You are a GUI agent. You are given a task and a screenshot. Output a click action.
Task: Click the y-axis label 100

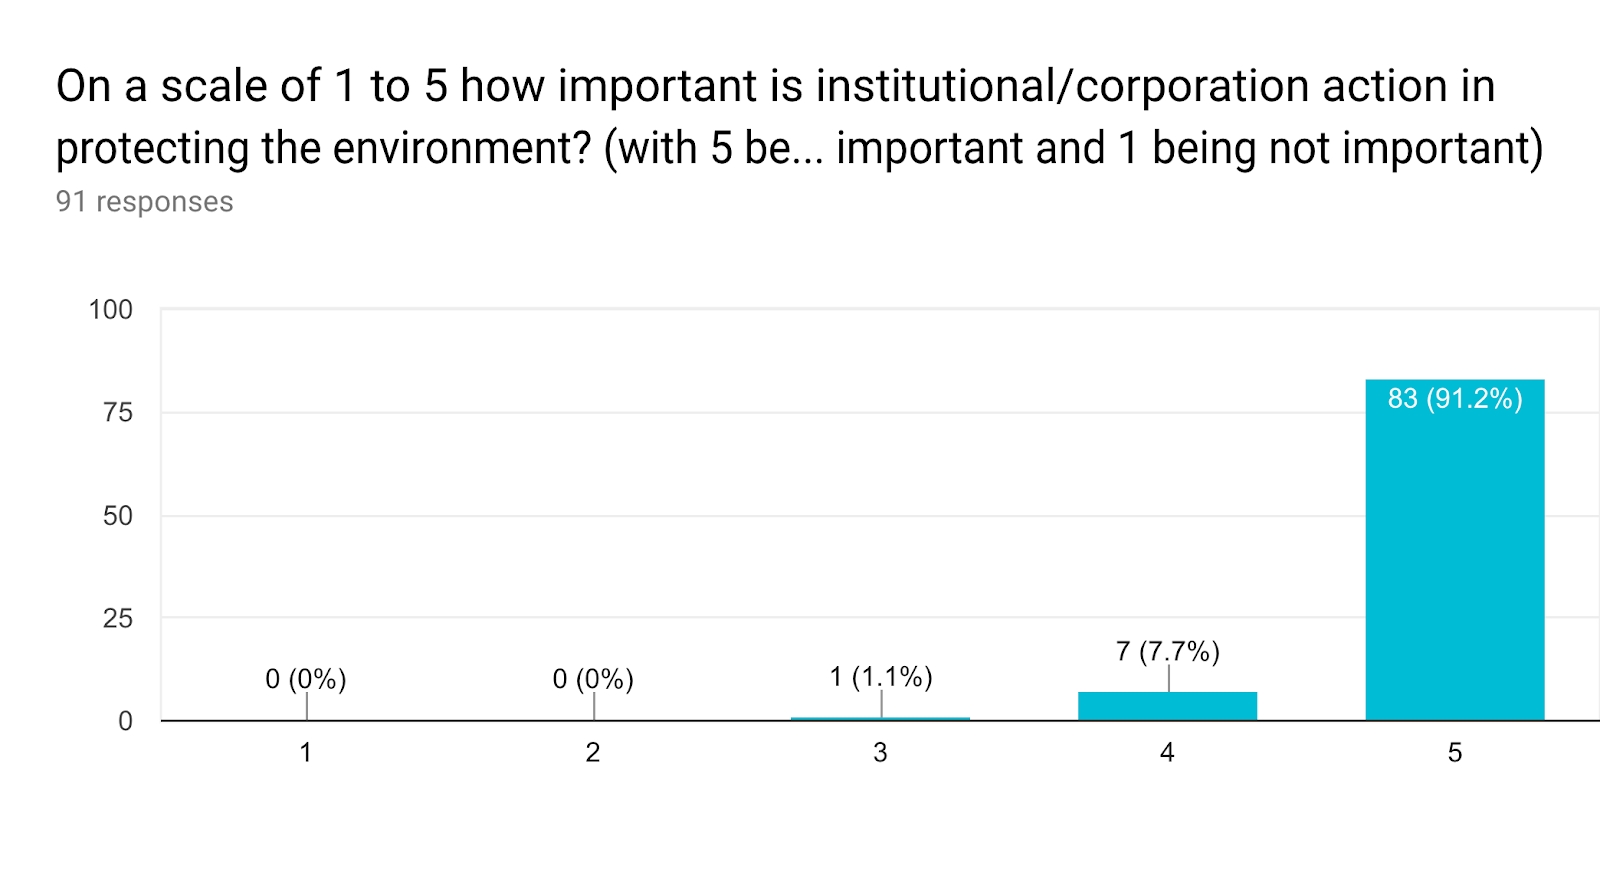tap(110, 310)
